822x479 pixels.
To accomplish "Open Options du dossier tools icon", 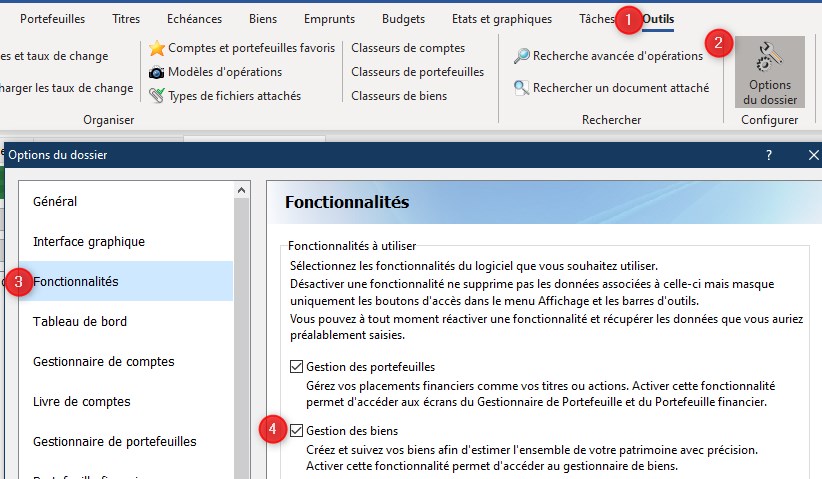I will point(769,72).
